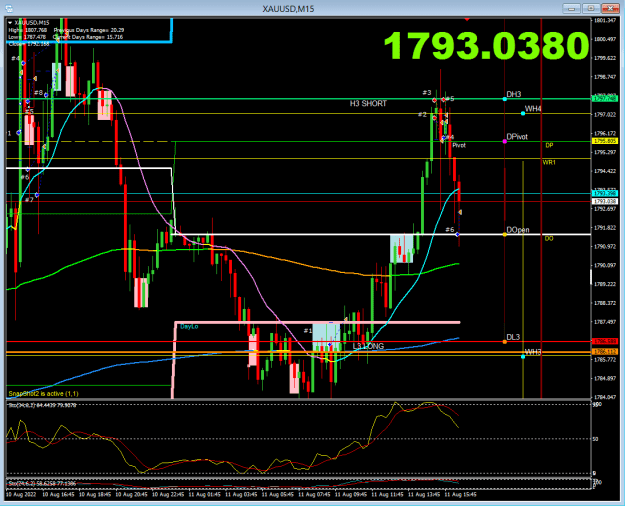Click the yellow 'DP' label
Viewport: 625px width, 506px height.
click(549, 146)
